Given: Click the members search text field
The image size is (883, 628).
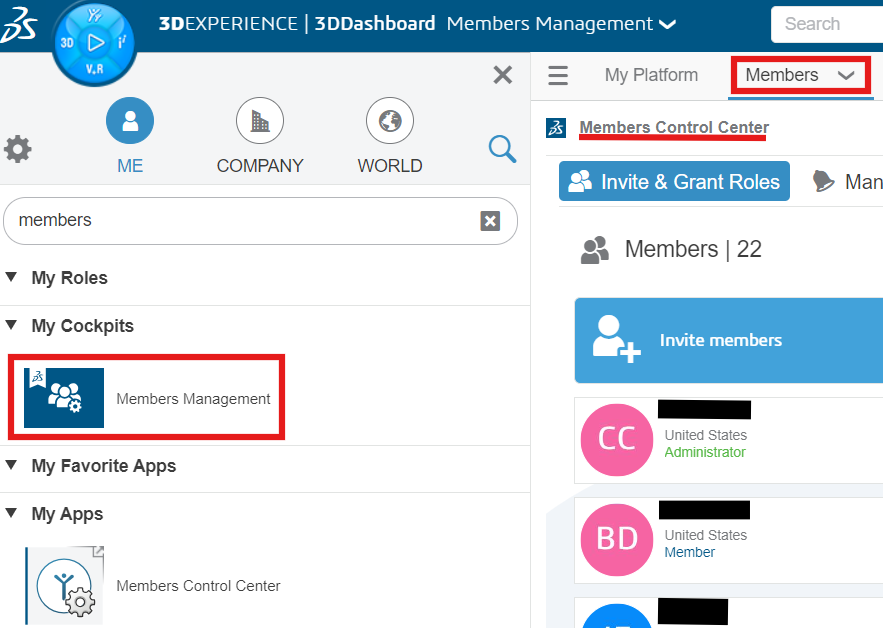Looking at the screenshot, I should (260, 221).
